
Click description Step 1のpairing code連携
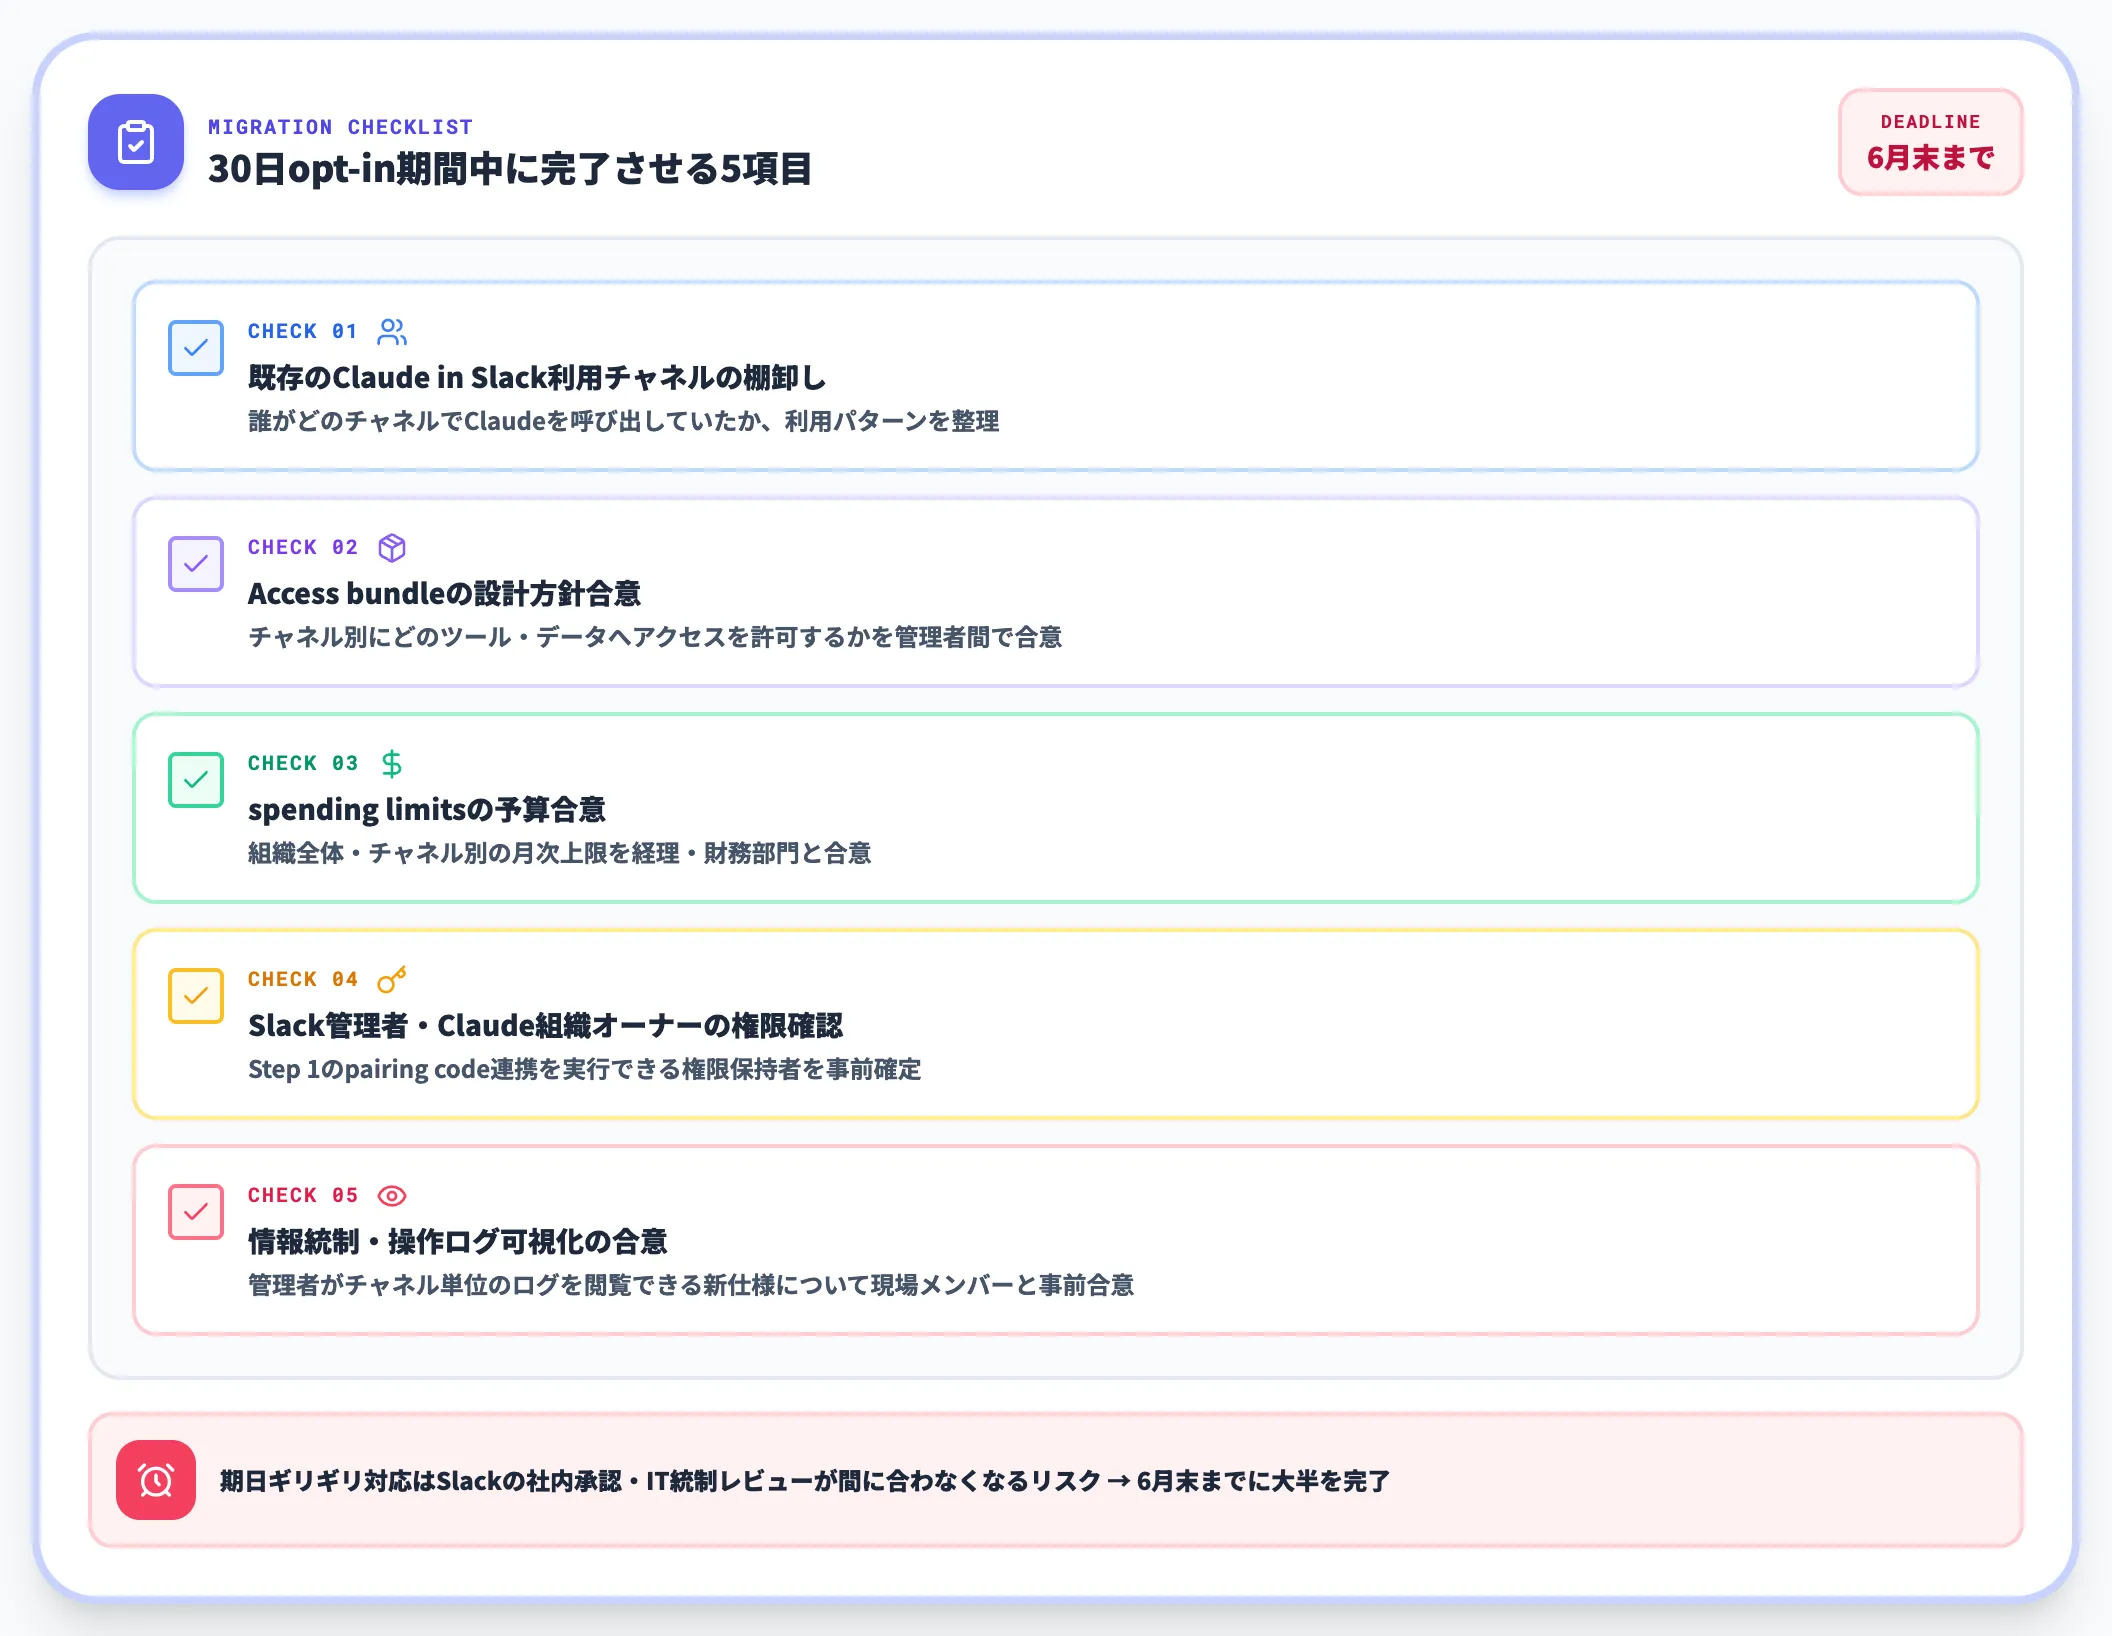point(584,1069)
